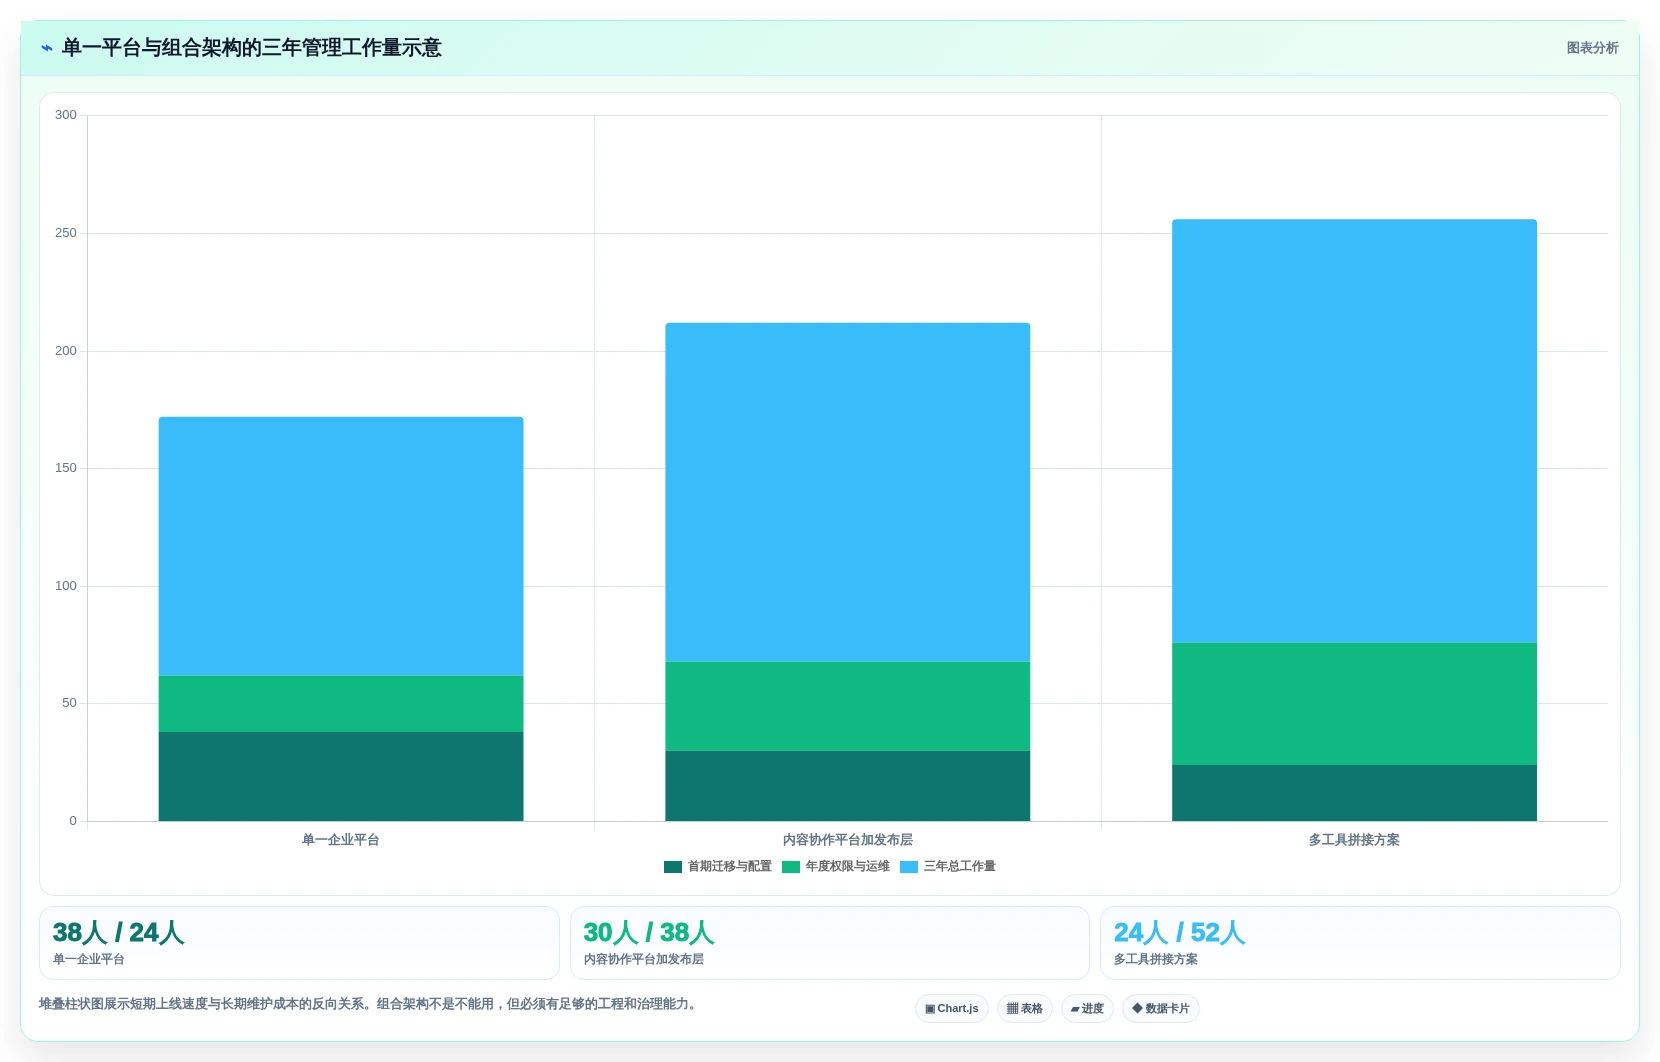
Task: Click the 0 y-axis tick label
Action: point(73,821)
